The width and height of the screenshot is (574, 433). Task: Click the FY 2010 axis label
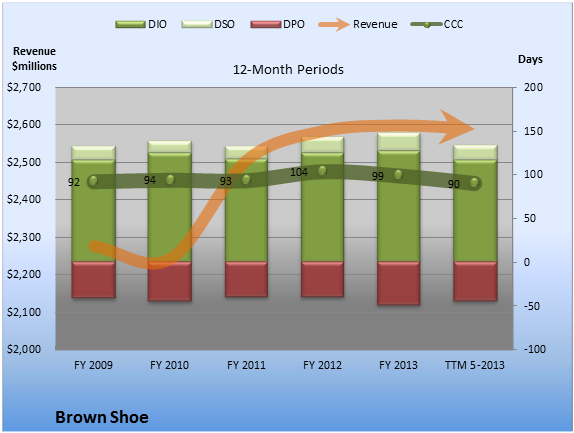pos(169,365)
